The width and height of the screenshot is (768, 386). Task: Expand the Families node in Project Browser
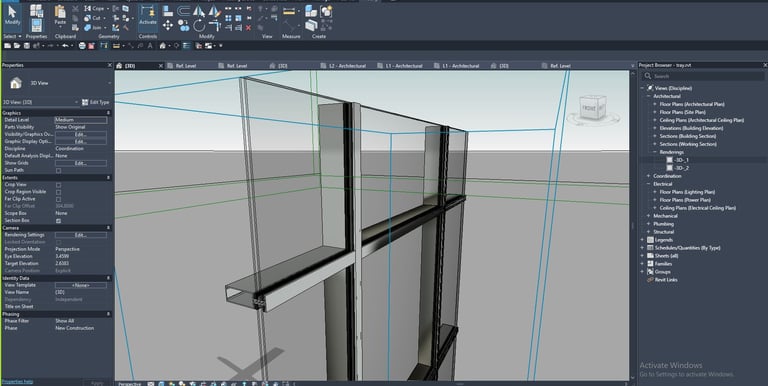[x=643, y=264]
